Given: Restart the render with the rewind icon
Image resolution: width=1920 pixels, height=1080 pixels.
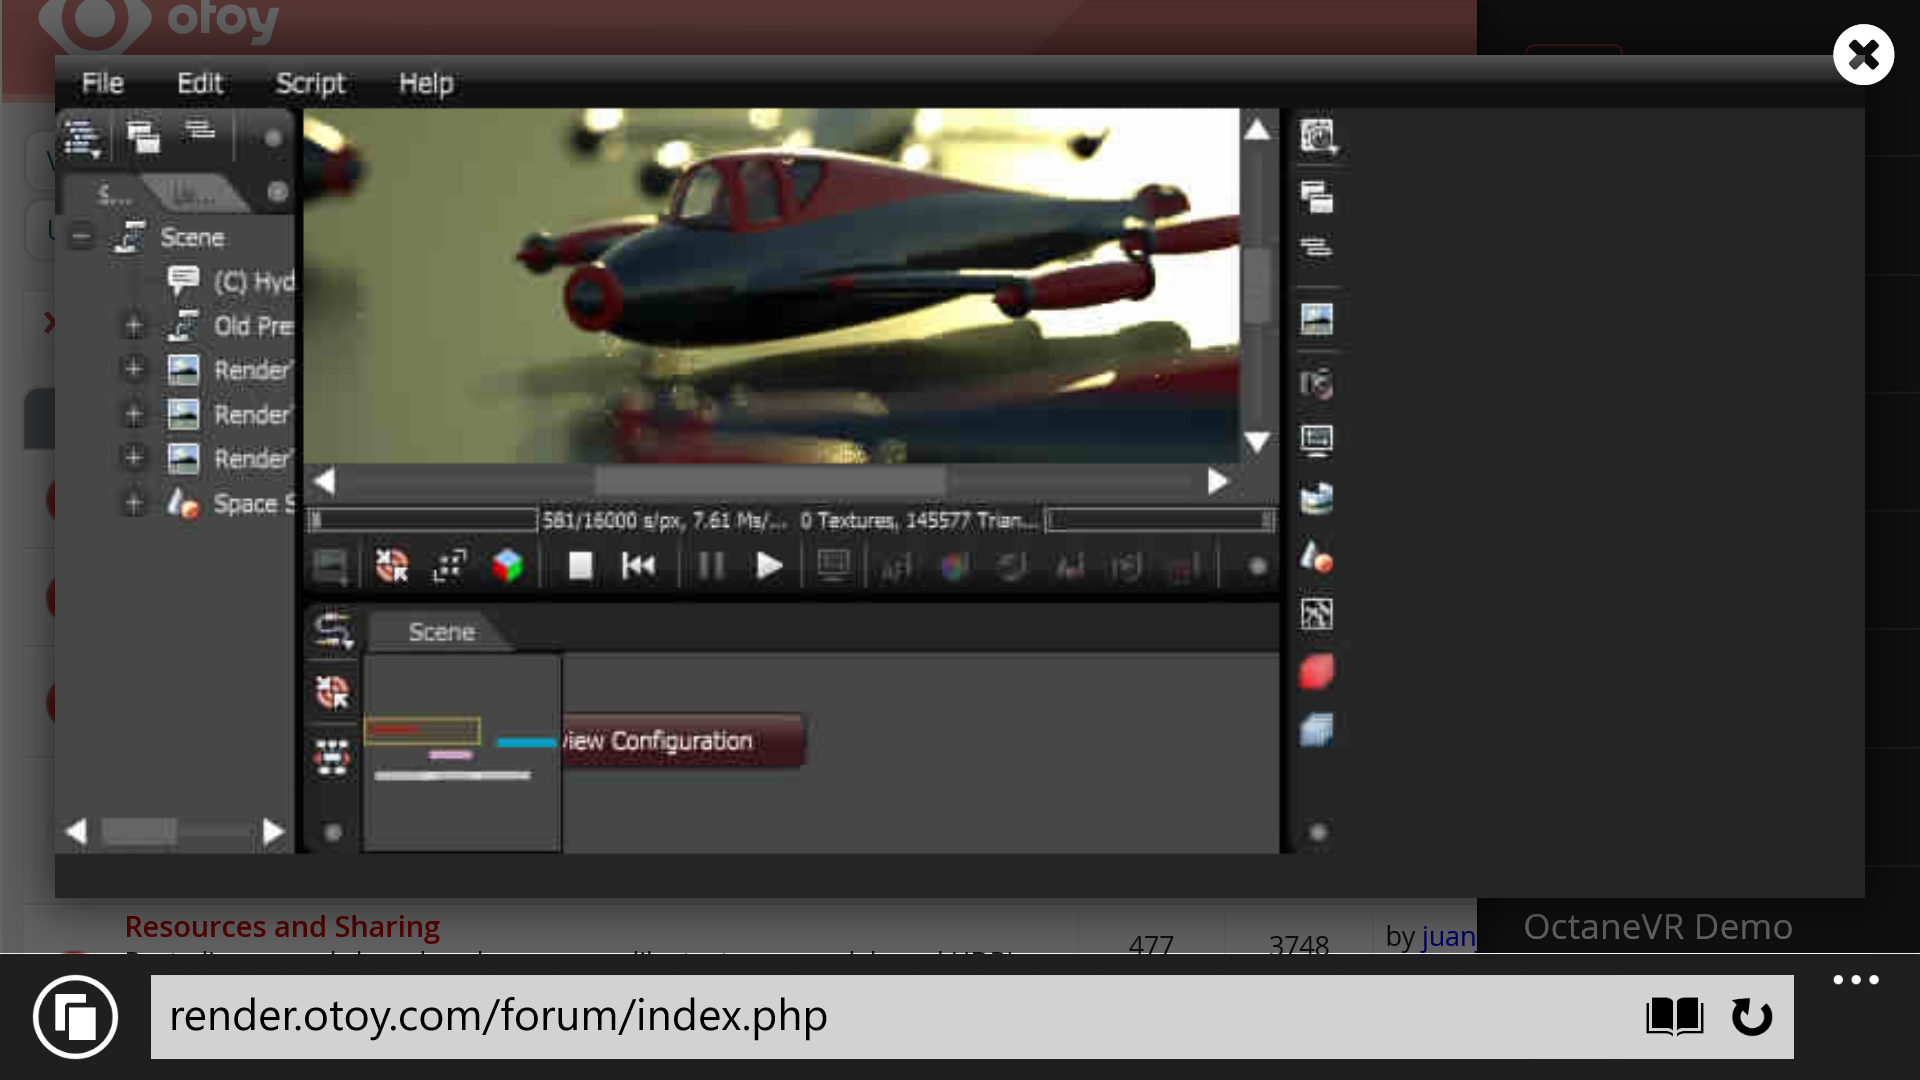Looking at the screenshot, I should point(638,567).
